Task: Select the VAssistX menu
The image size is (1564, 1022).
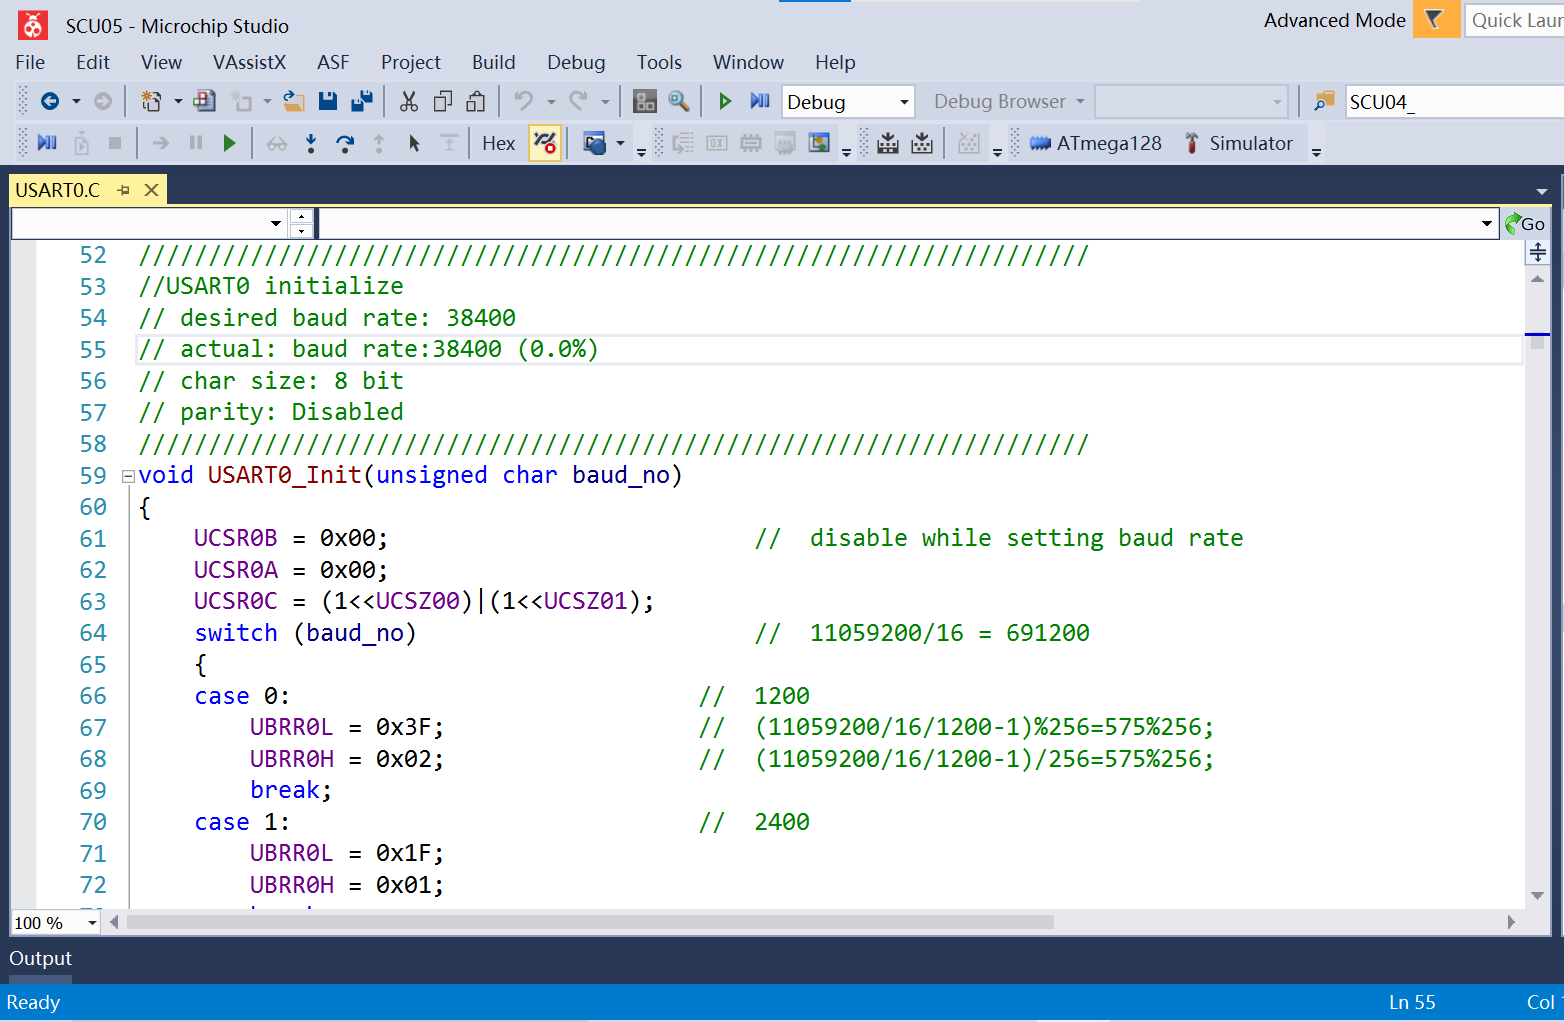Action: tap(249, 62)
